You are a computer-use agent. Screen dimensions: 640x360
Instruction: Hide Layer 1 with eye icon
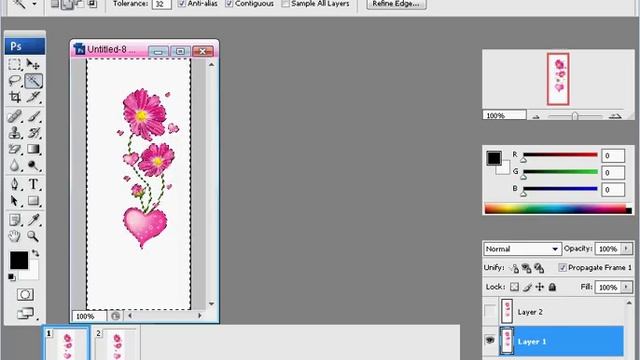(x=490, y=340)
